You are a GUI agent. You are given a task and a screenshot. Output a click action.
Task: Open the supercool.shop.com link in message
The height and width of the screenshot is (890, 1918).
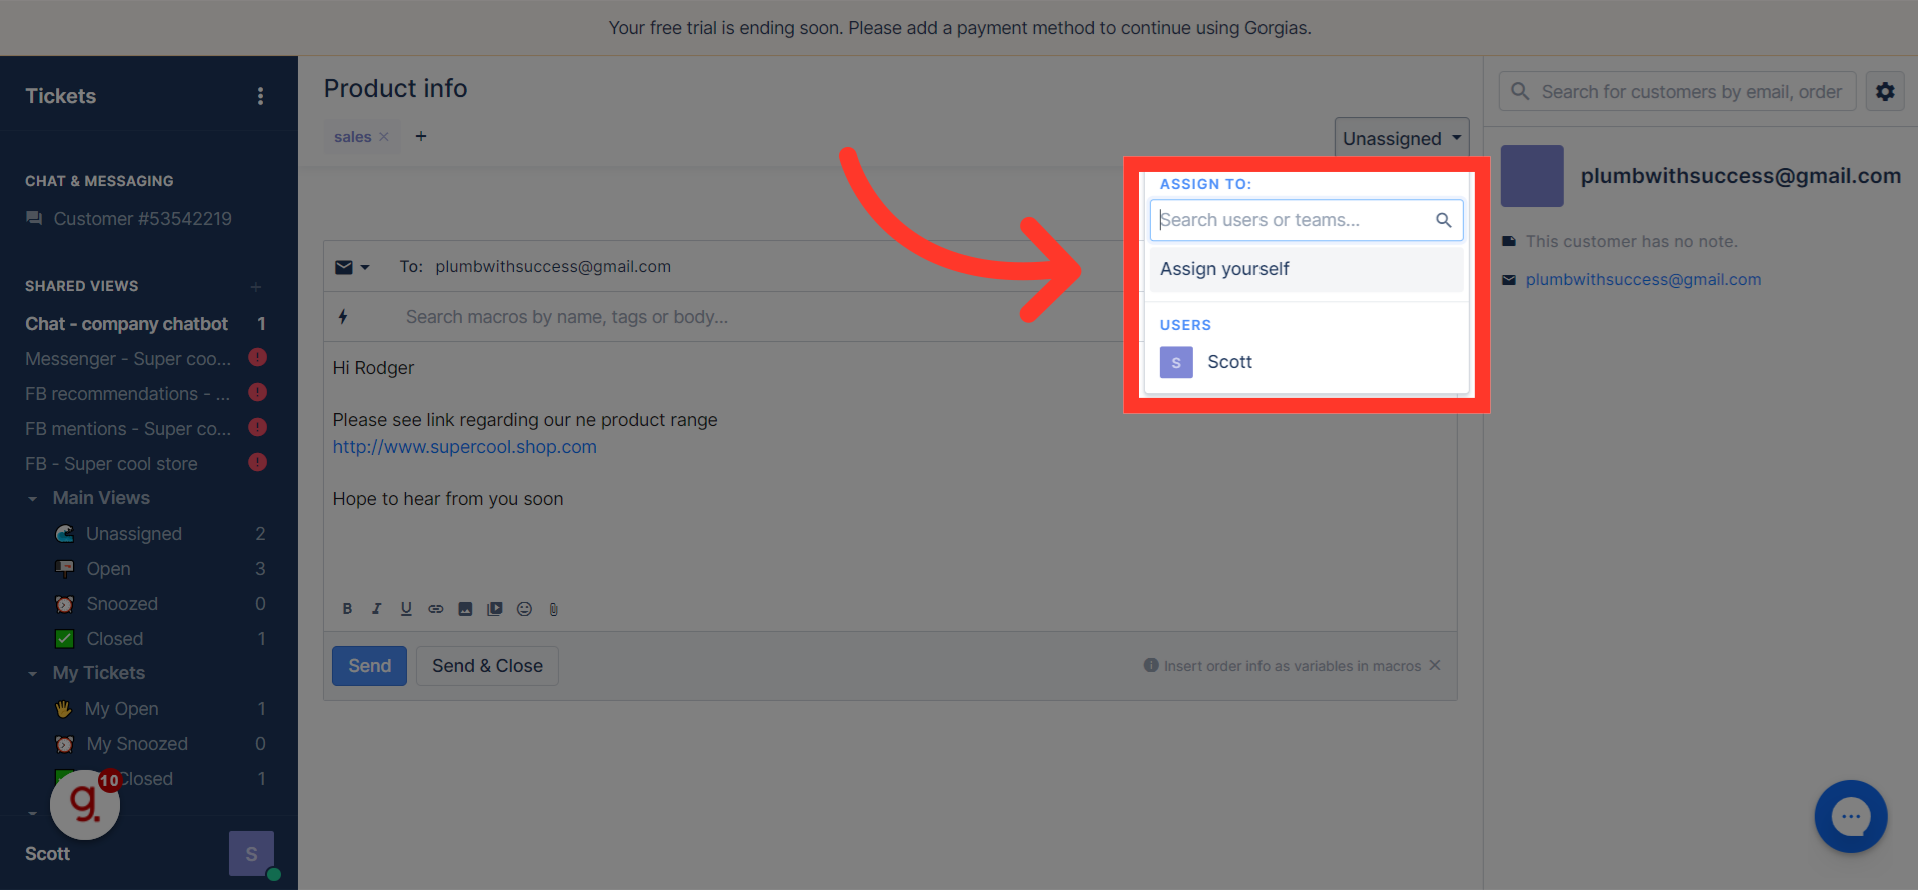pos(464,447)
